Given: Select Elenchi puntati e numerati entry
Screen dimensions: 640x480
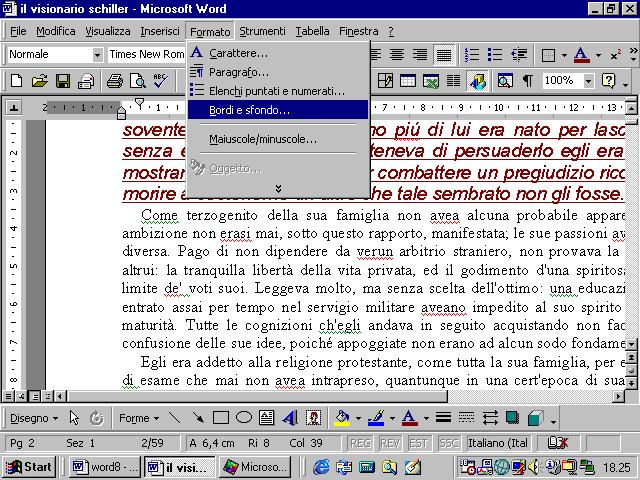Looking at the screenshot, I should coord(278,91).
